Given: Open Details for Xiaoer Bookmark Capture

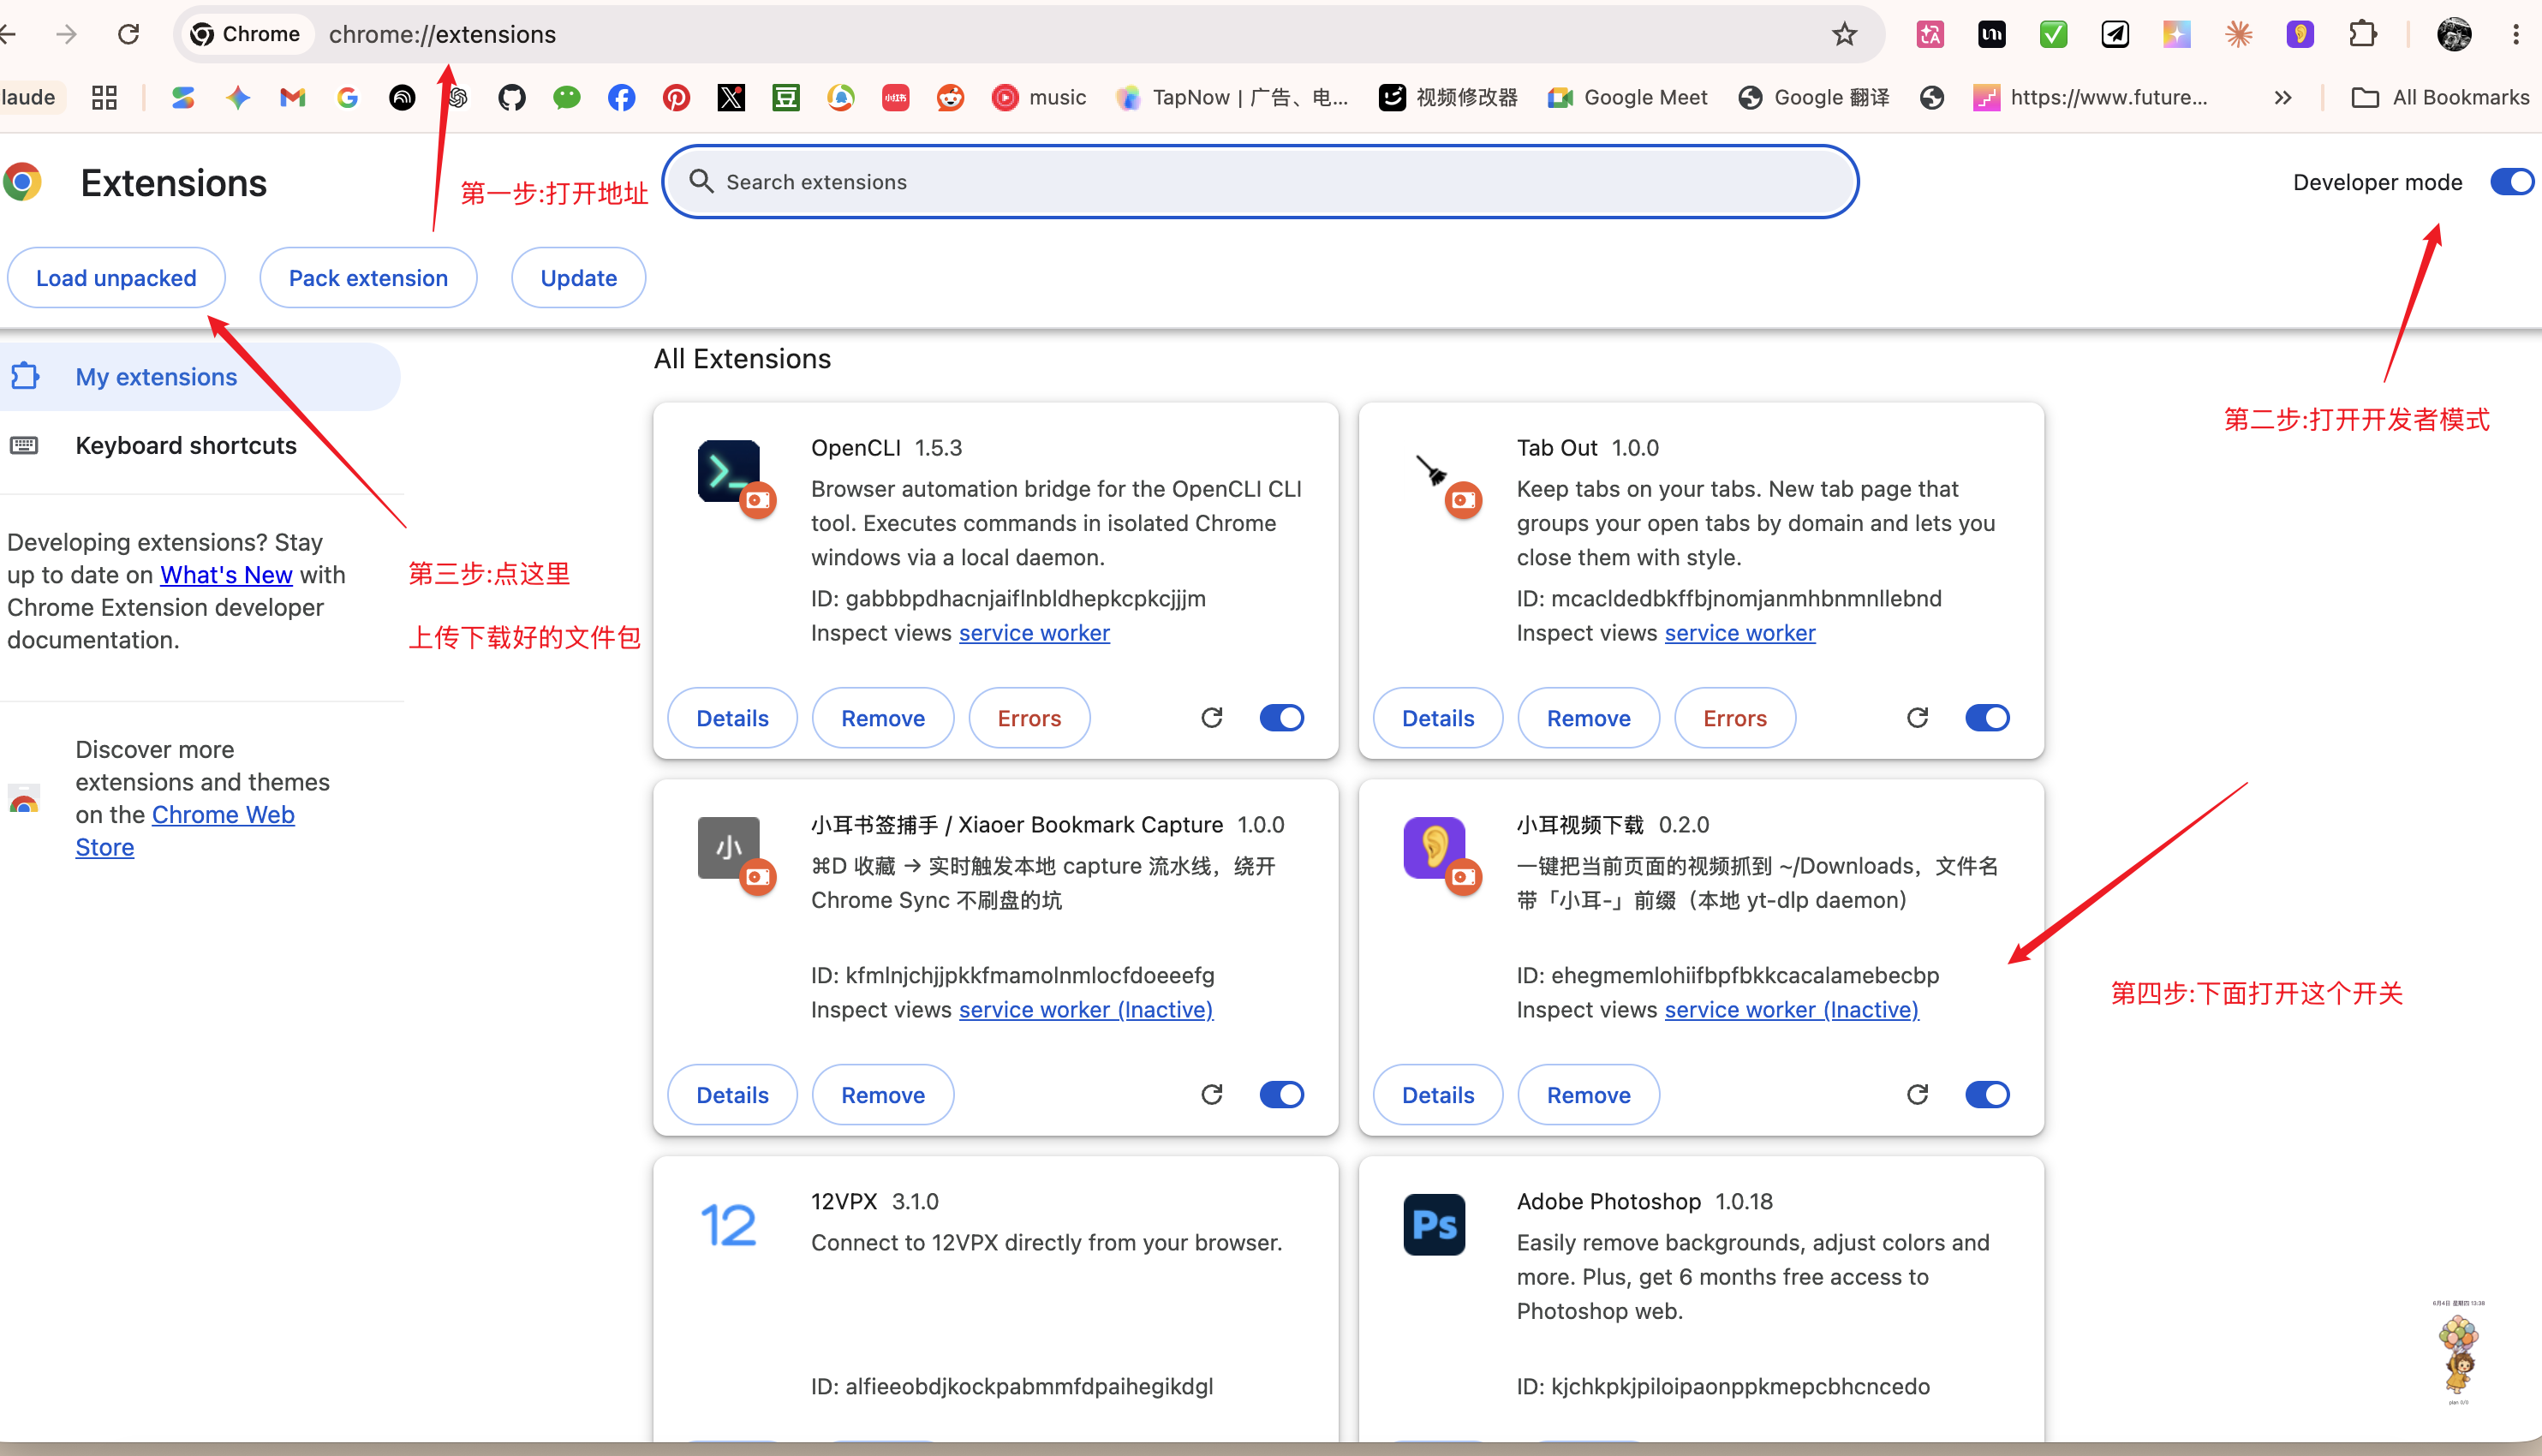Looking at the screenshot, I should click(732, 1095).
